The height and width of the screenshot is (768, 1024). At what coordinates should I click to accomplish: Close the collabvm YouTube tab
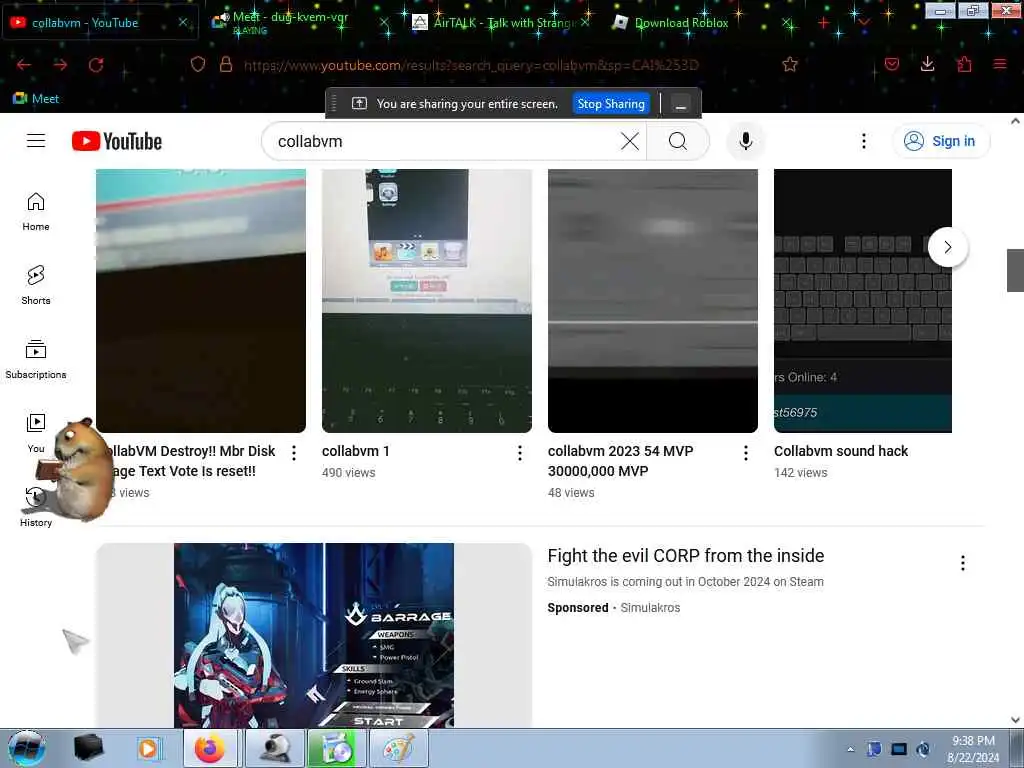183,23
